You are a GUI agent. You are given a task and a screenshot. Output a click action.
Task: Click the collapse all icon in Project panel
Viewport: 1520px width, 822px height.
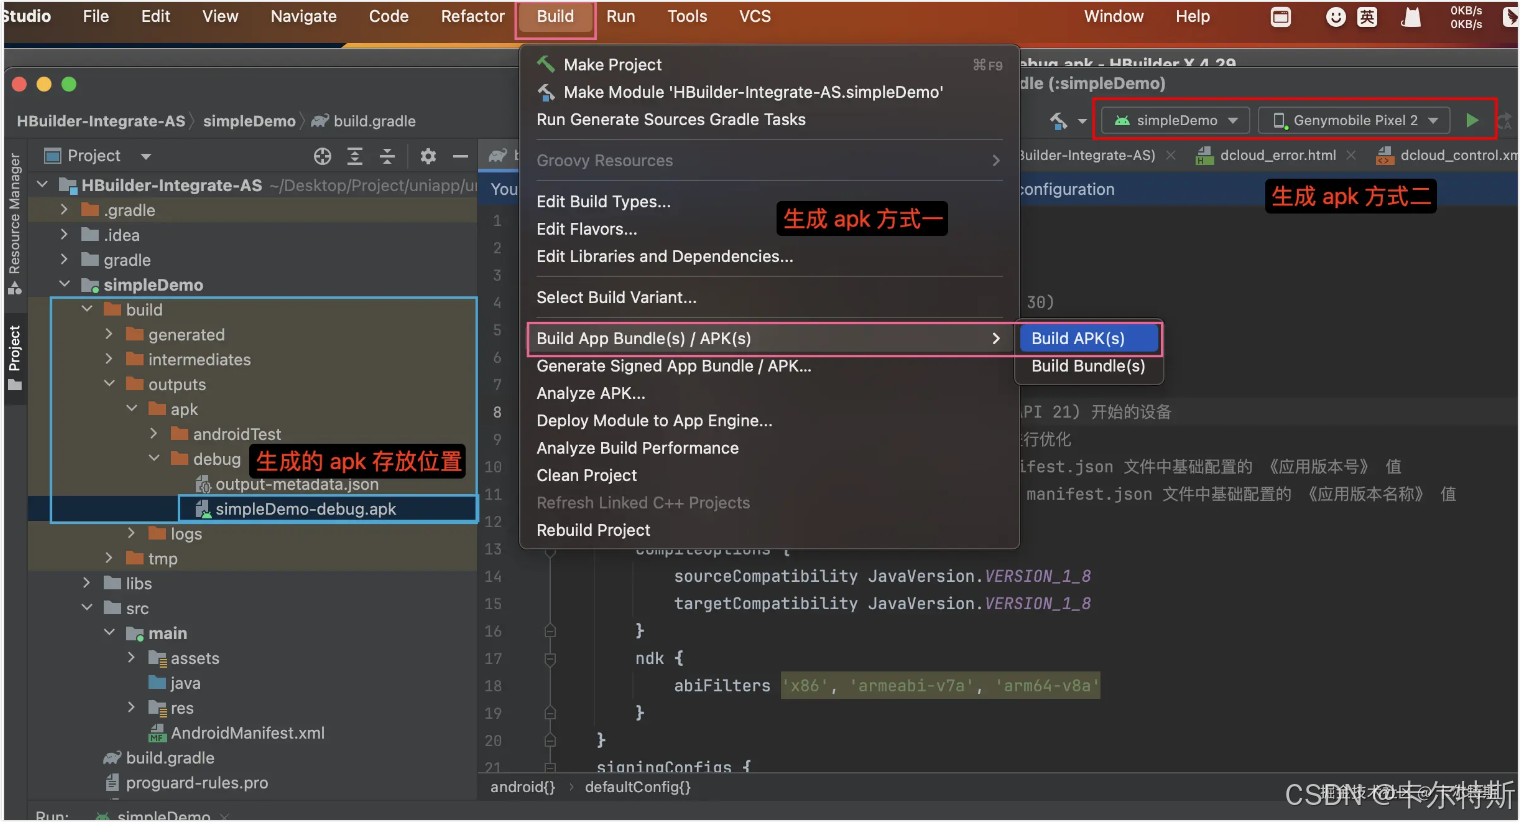click(x=387, y=156)
